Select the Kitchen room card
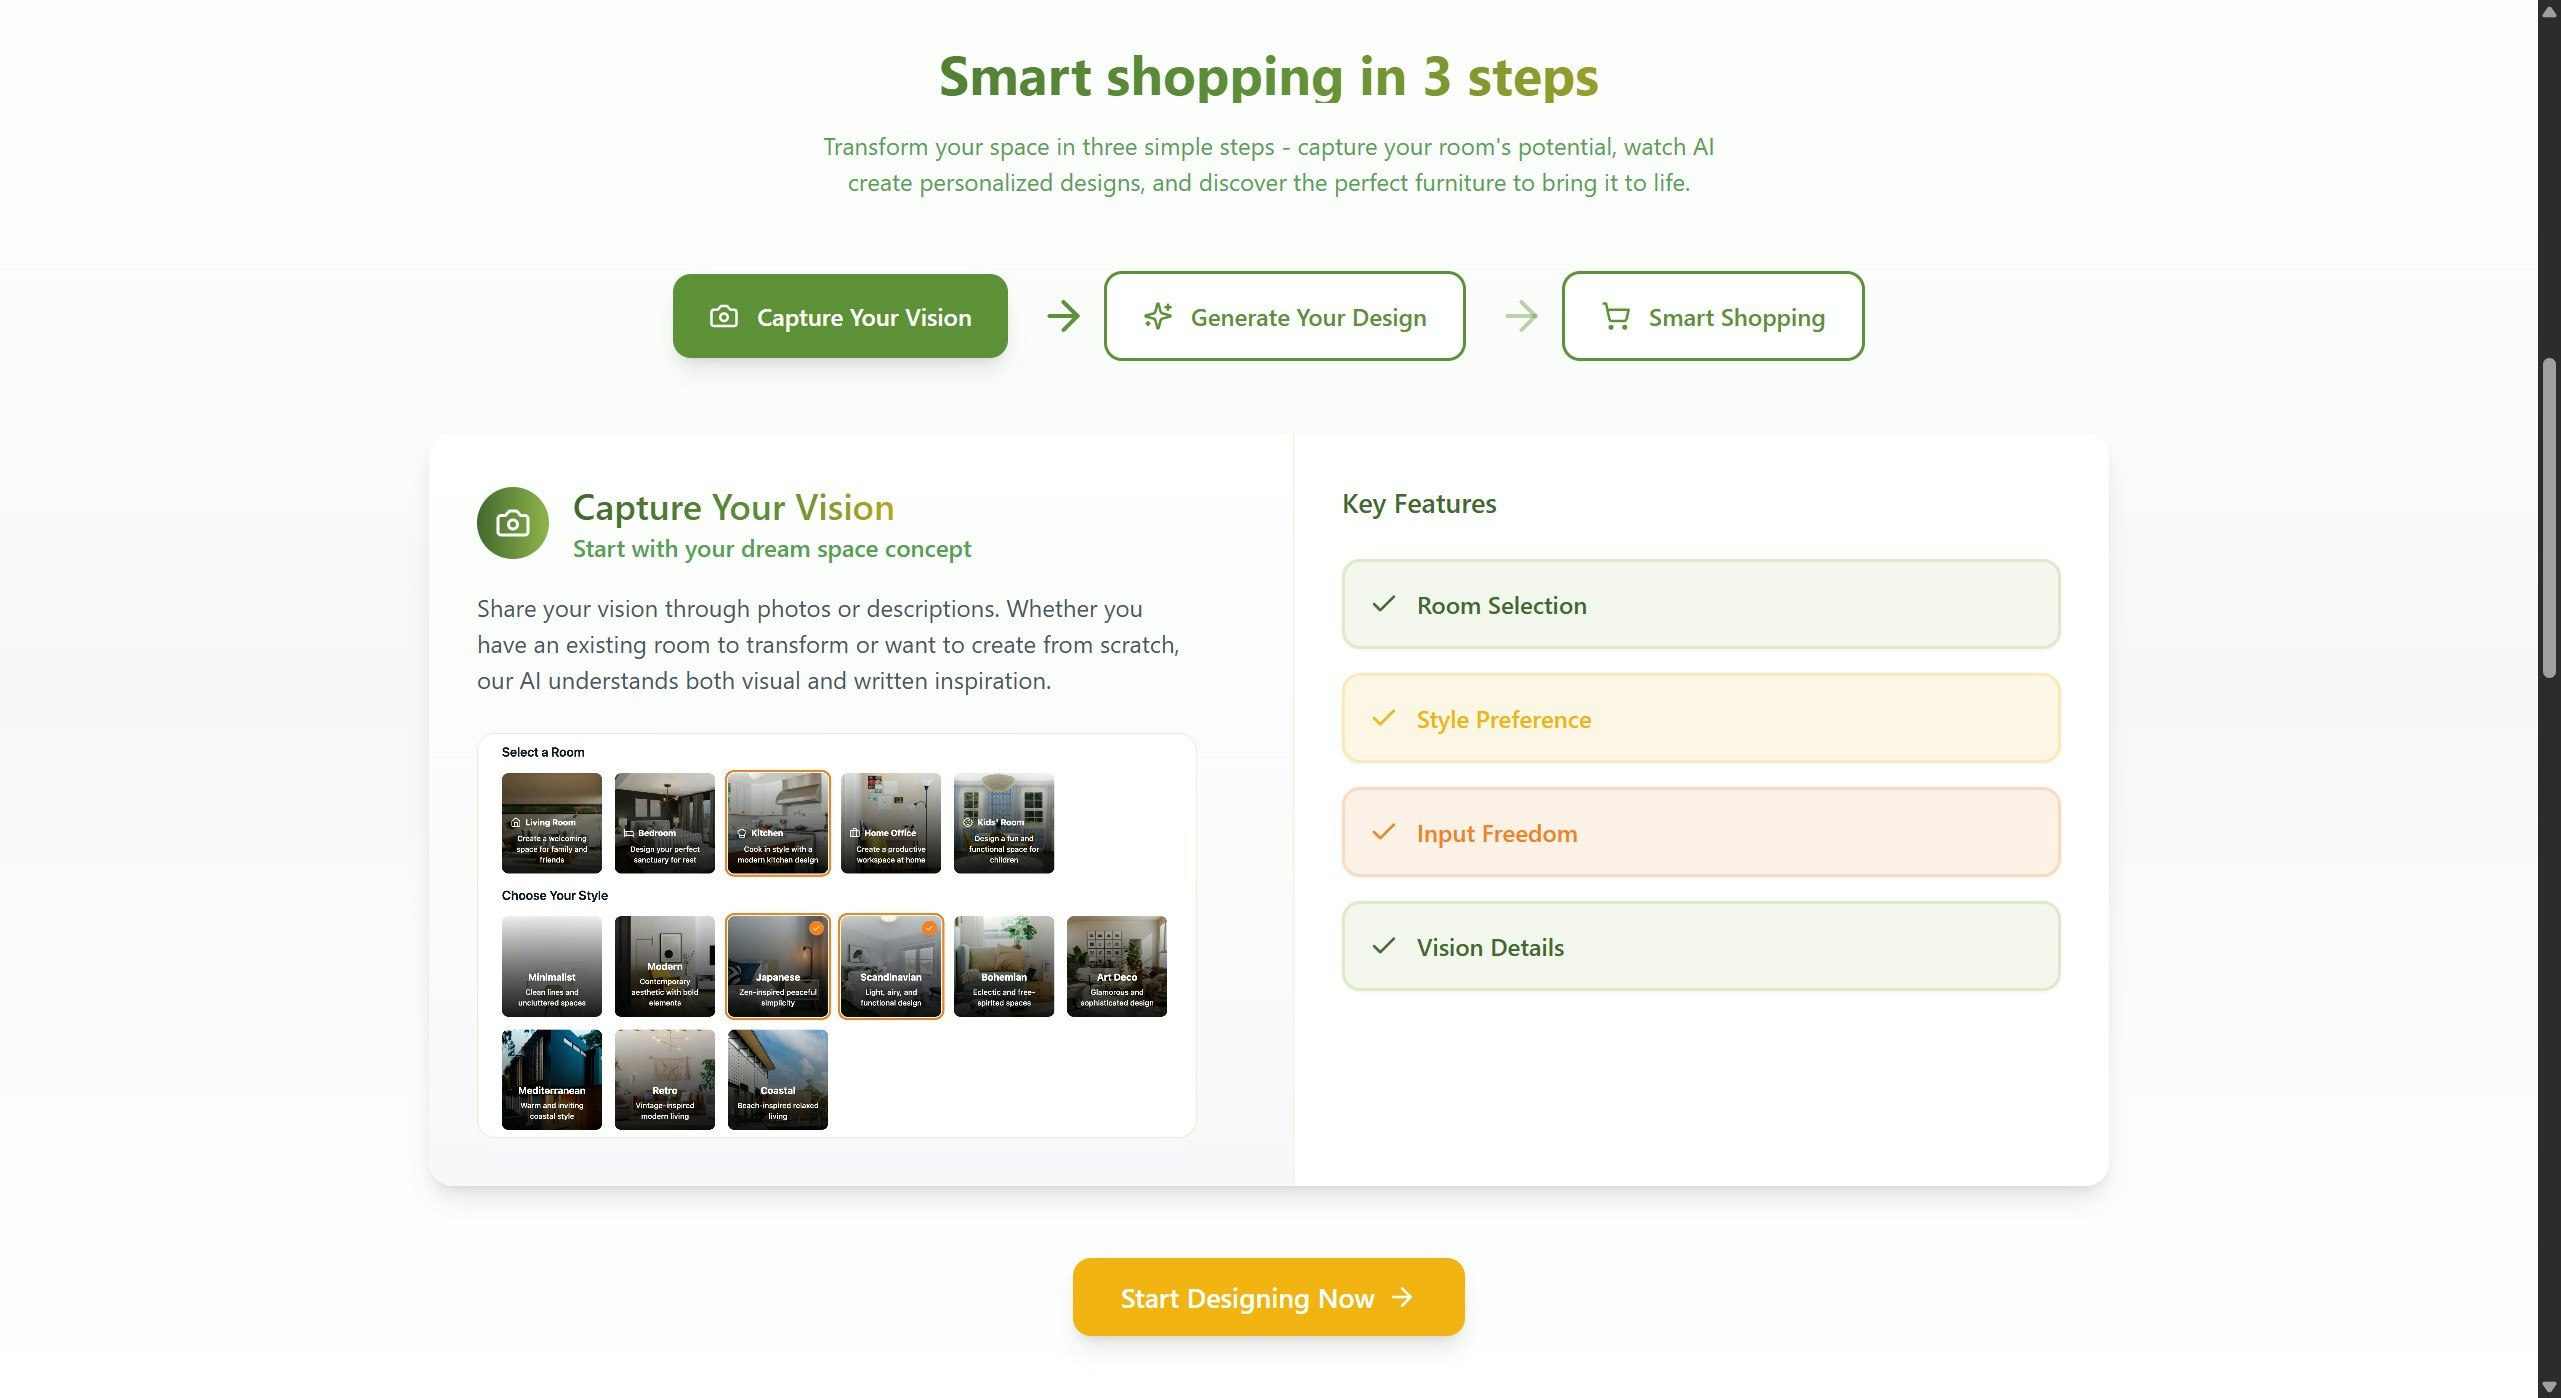Image resolution: width=2561 pixels, height=1398 pixels. click(778, 822)
